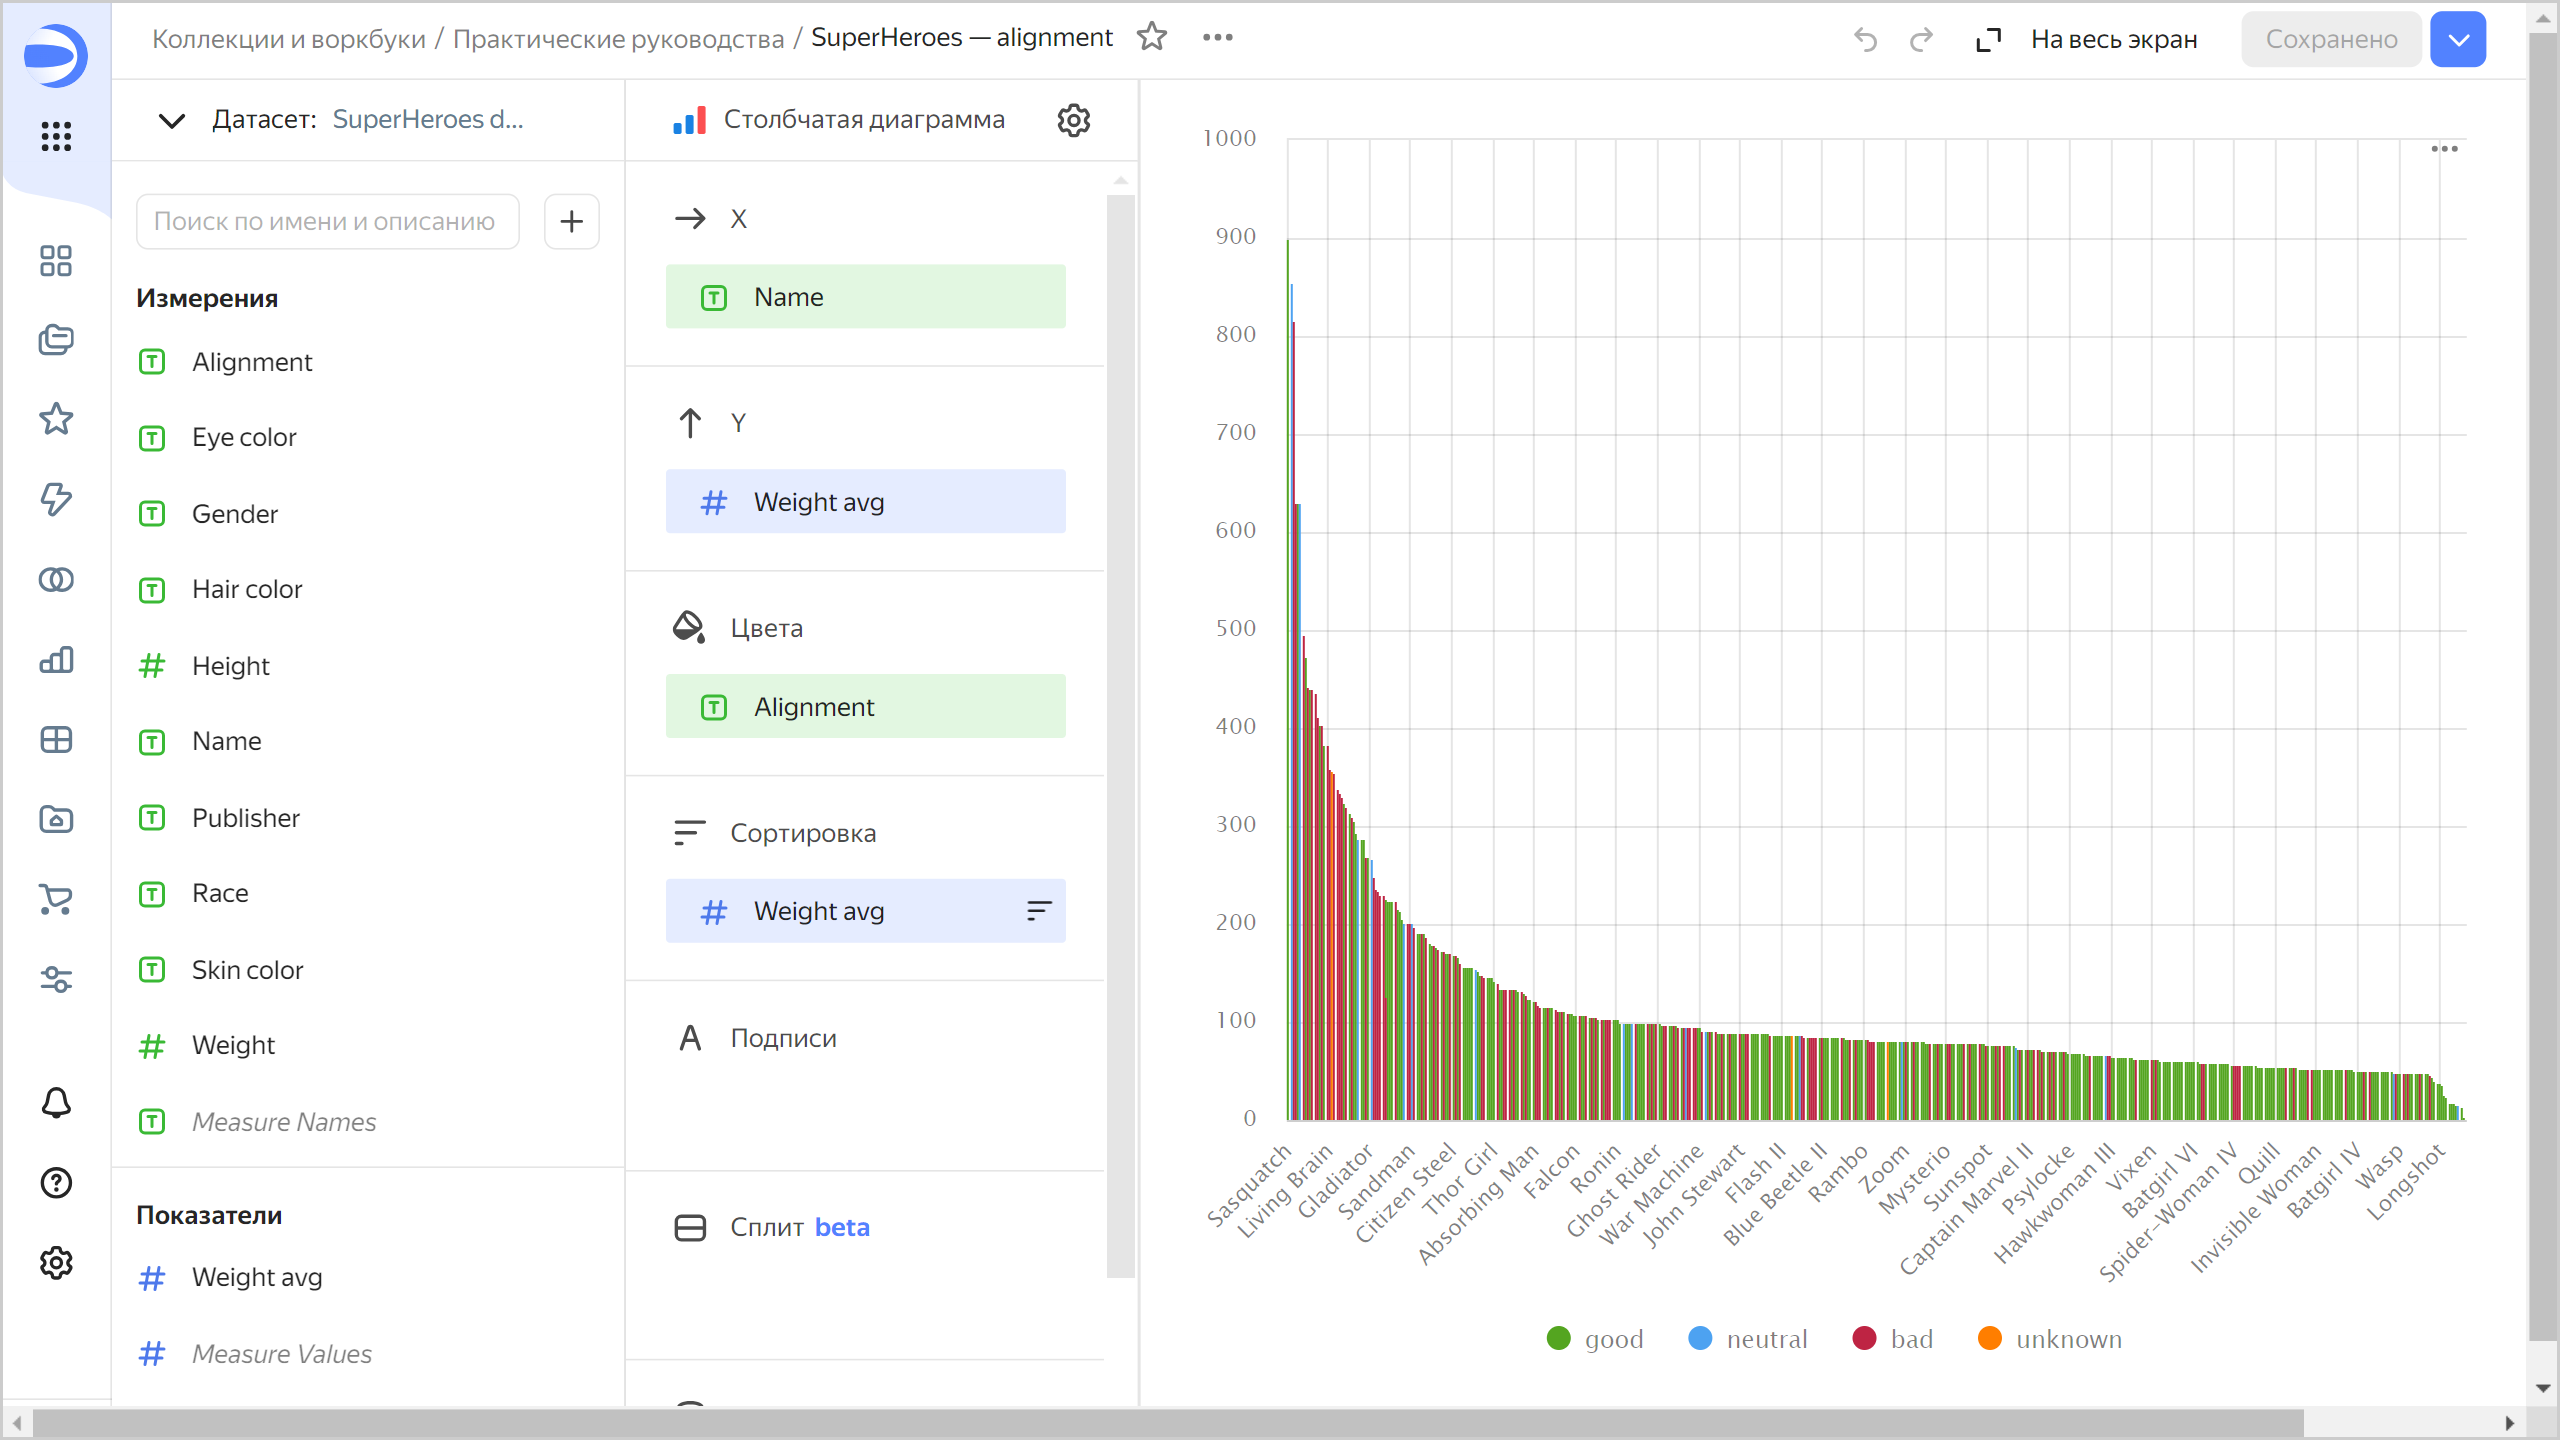Add chart to favorites with star icon
The width and height of the screenshot is (2560, 1440).
tap(1152, 37)
